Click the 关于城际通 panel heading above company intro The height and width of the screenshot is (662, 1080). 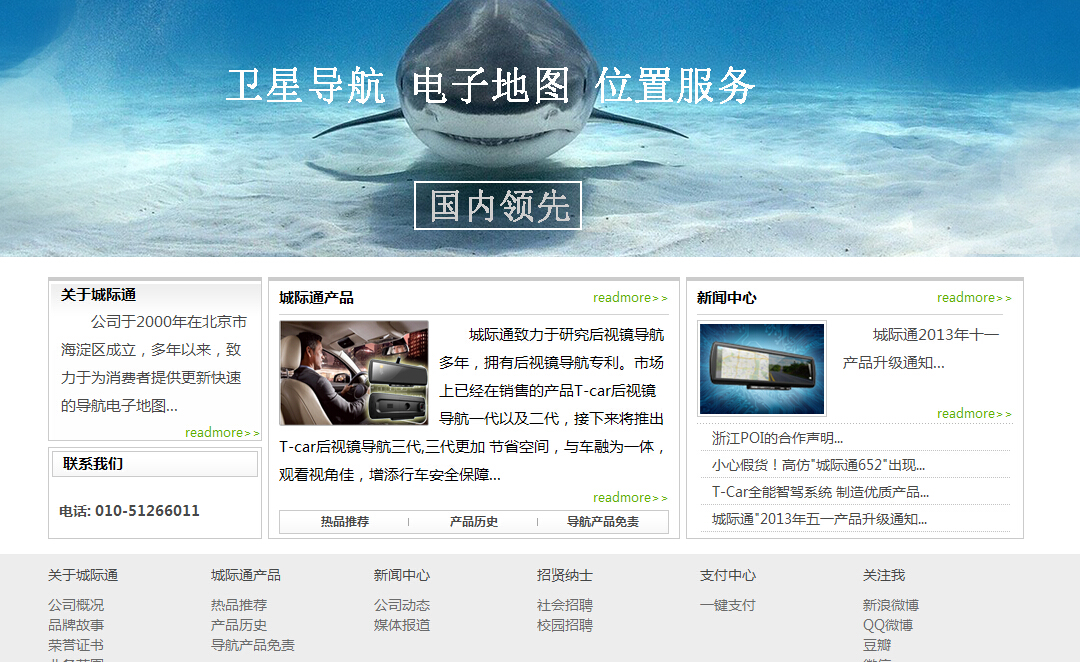98,295
